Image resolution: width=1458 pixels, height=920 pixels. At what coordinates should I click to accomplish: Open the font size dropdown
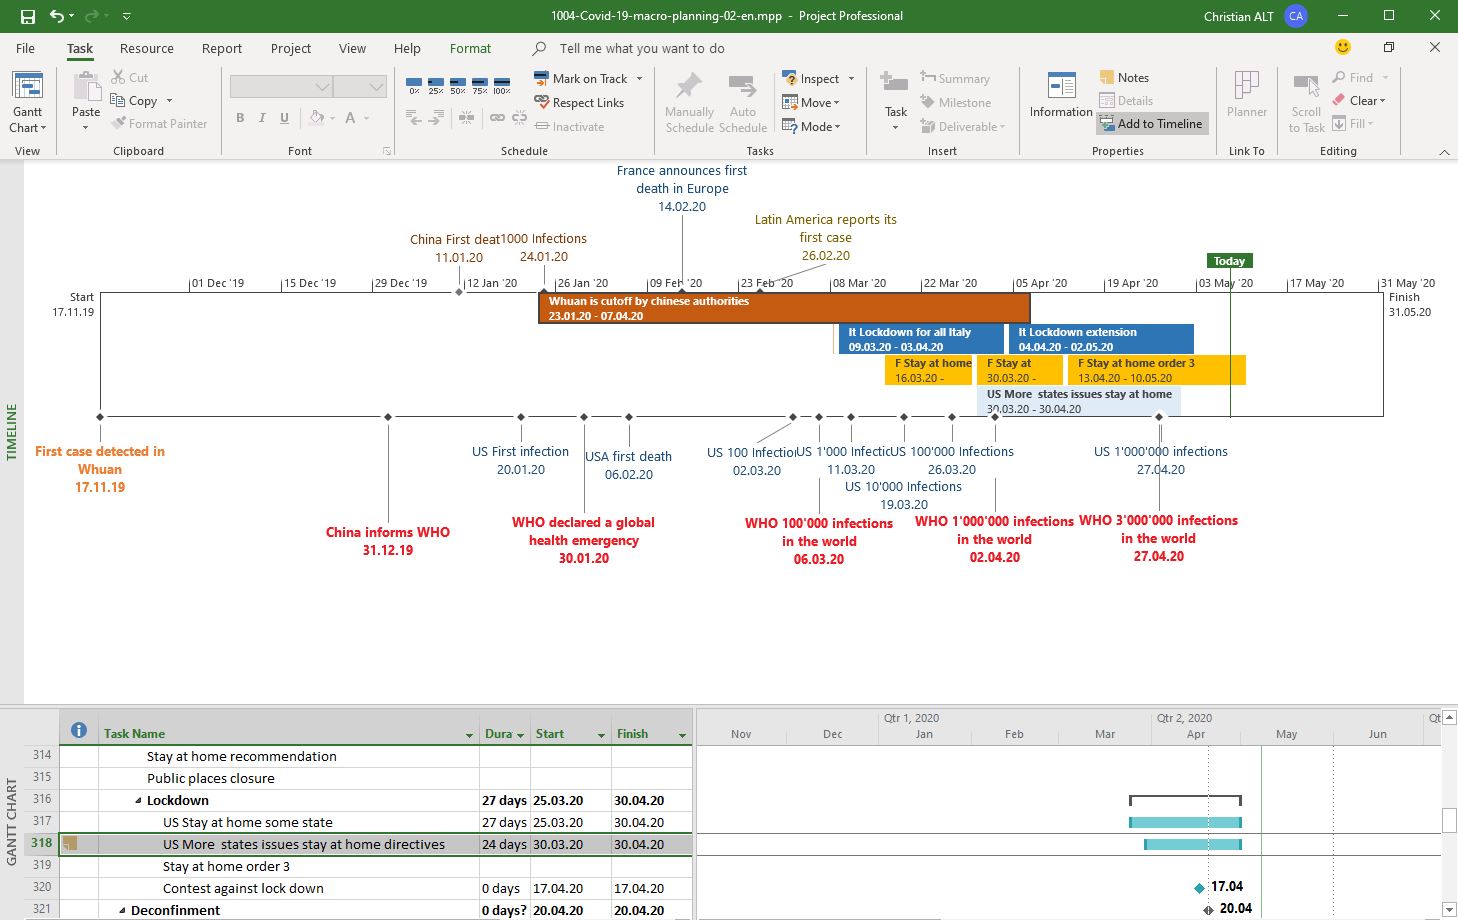pyautogui.click(x=376, y=87)
